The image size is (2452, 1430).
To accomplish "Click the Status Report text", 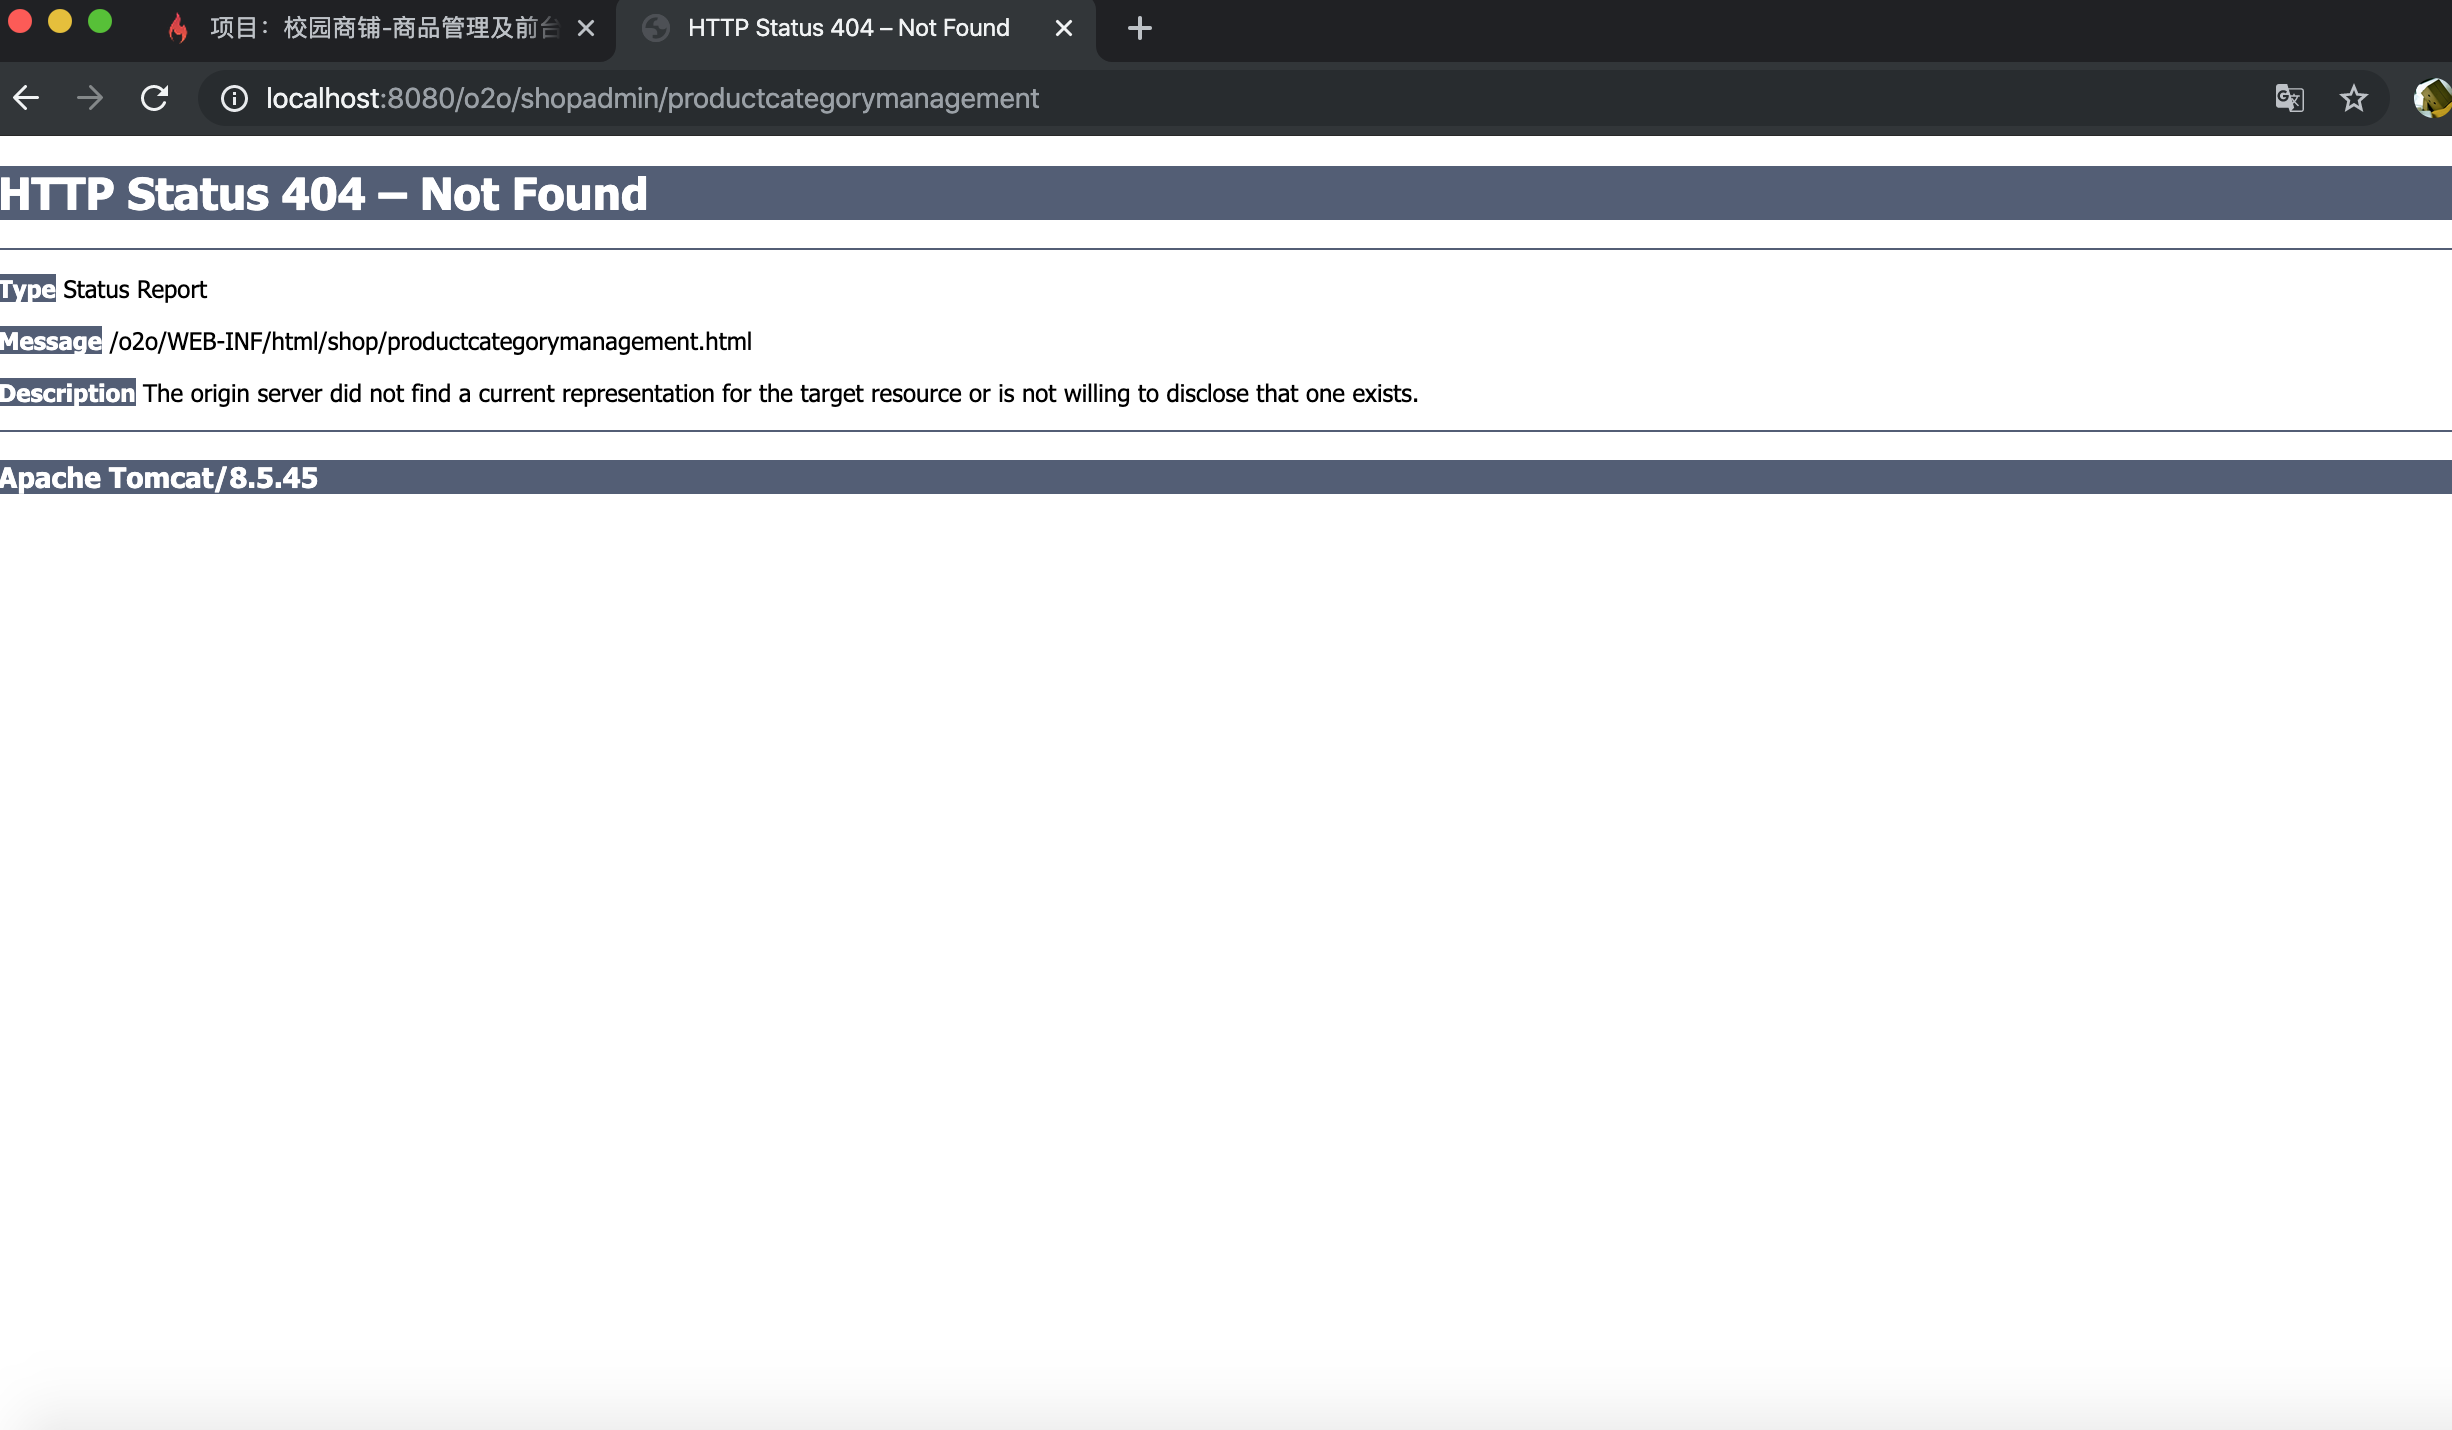I will tap(135, 290).
